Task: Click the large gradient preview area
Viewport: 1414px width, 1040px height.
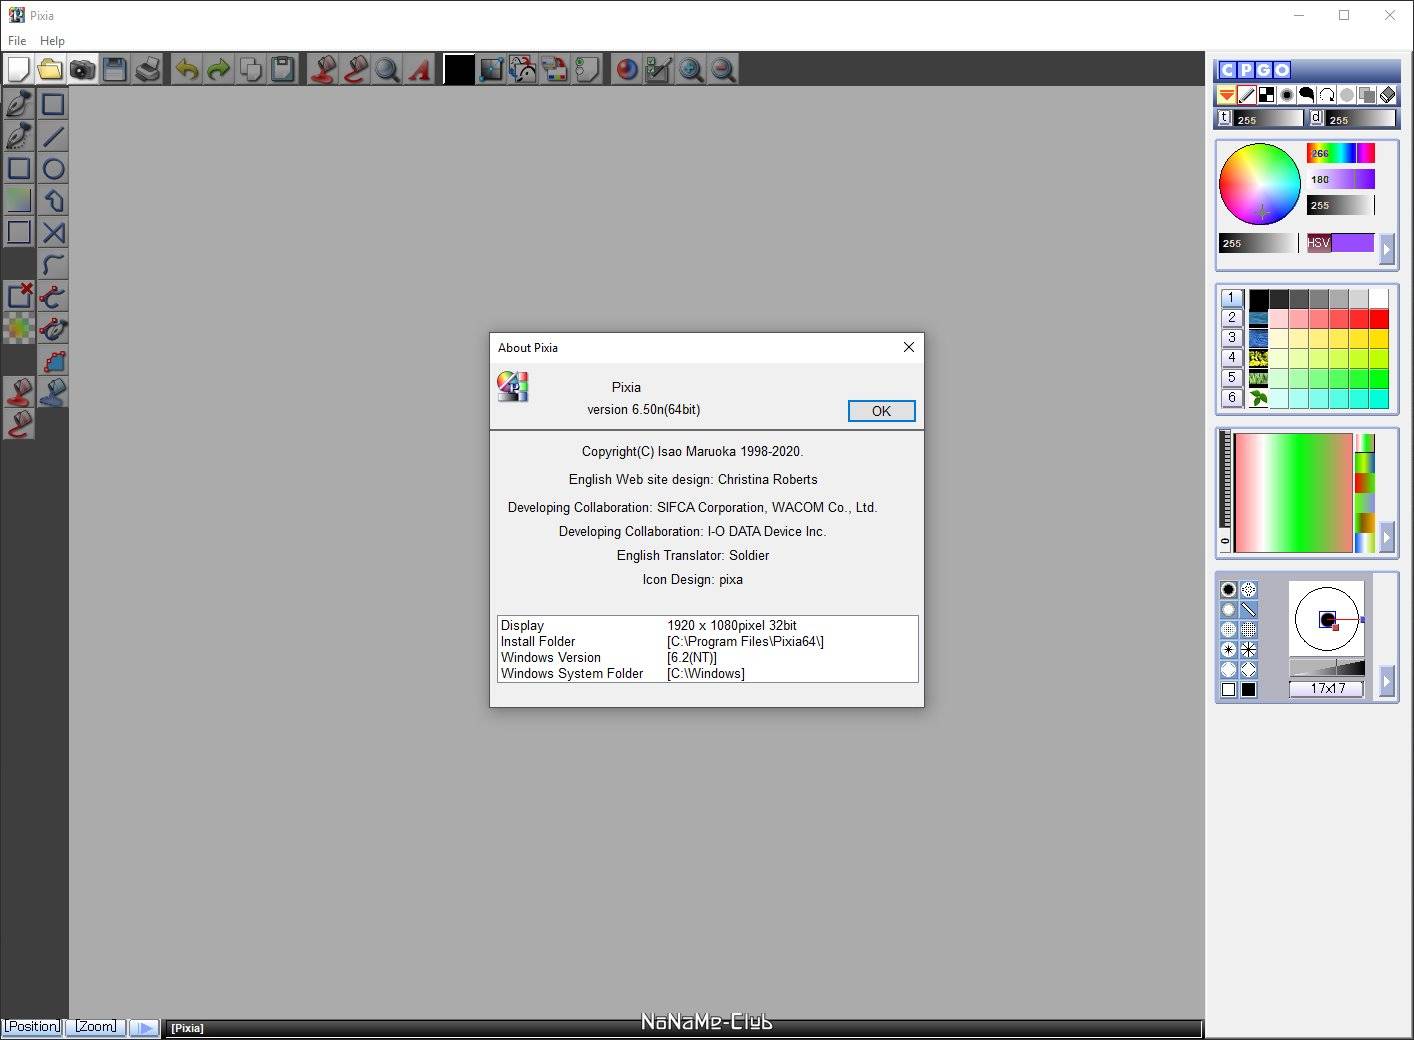Action: click(x=1293, y=492)
